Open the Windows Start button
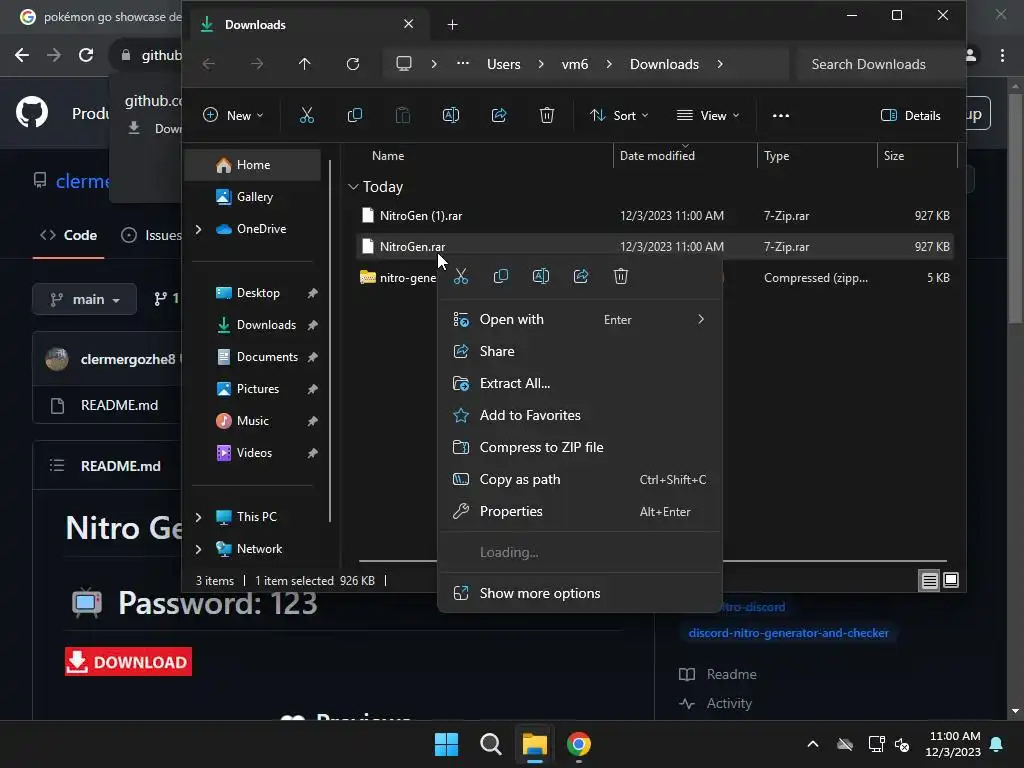Viewport: 1024px width, 768px height. tap(446, 744)
